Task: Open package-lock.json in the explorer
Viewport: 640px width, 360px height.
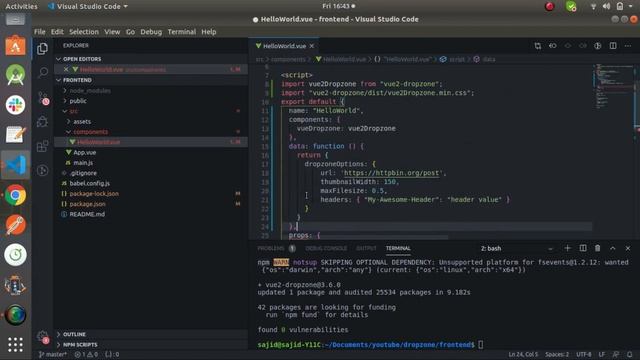Action: pyautogui.click(x=151, y=193)
